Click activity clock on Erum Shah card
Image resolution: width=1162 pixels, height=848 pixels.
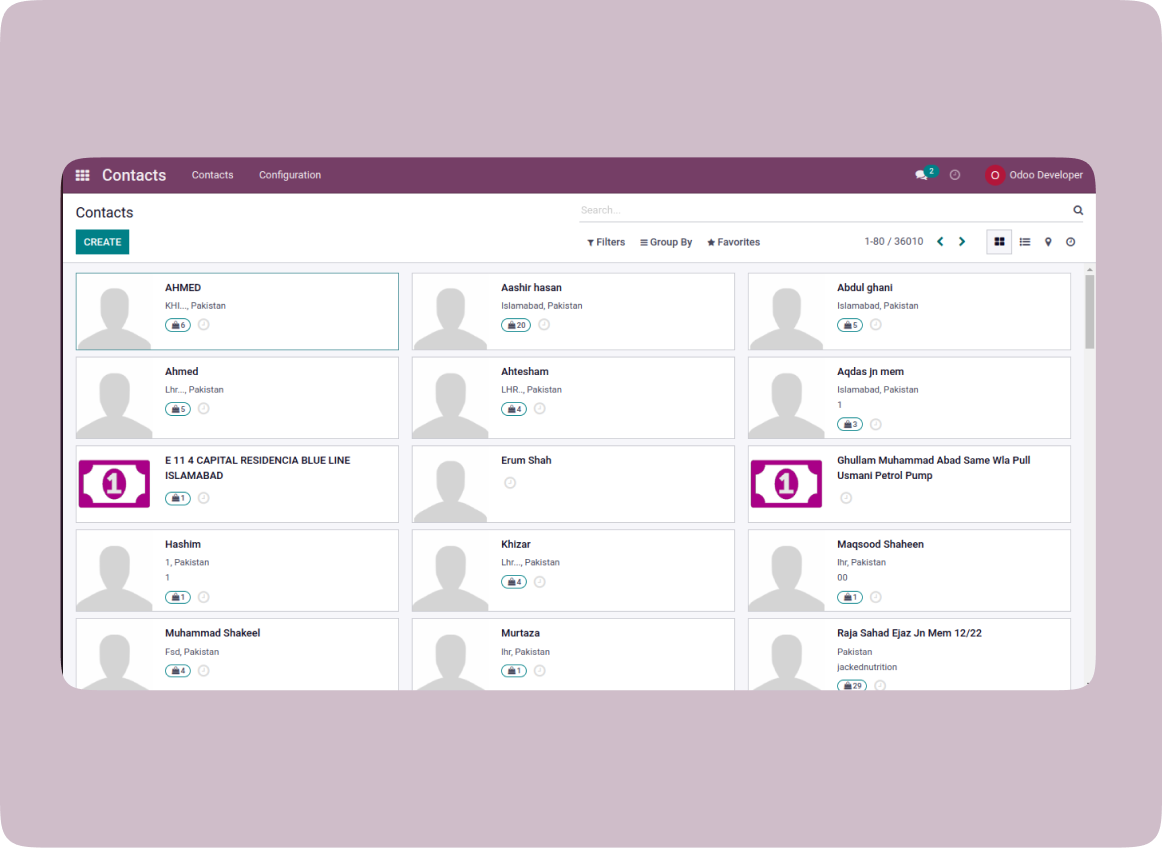click(x=510, y=483)
